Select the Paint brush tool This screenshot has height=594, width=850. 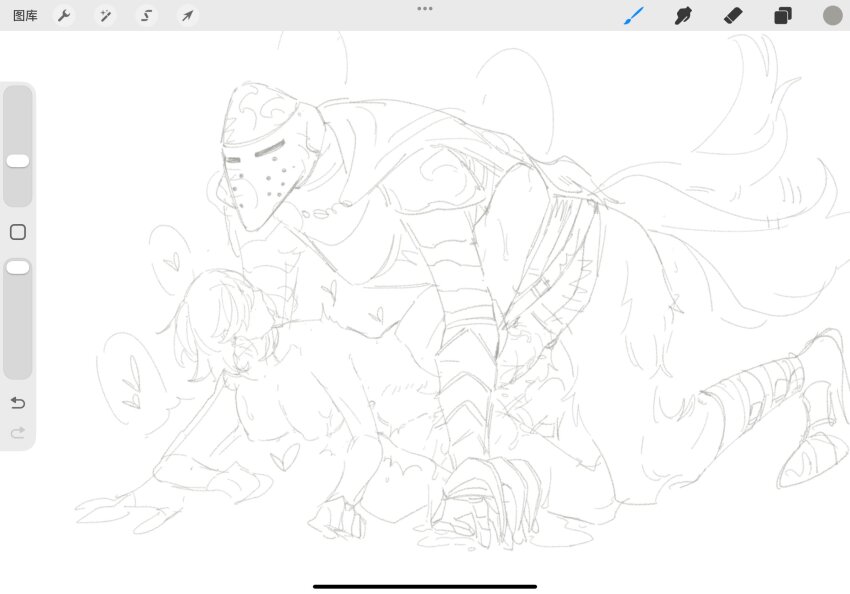point(634,16)
